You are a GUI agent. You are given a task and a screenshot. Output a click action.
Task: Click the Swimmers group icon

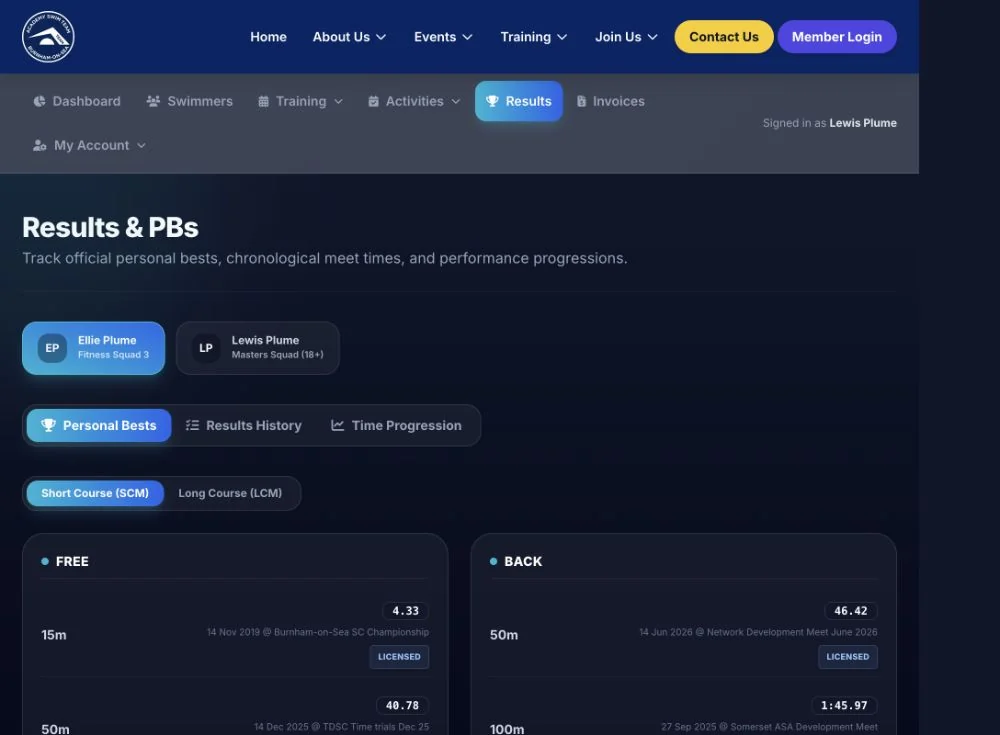pyautogui.click(x=153, y=101)
